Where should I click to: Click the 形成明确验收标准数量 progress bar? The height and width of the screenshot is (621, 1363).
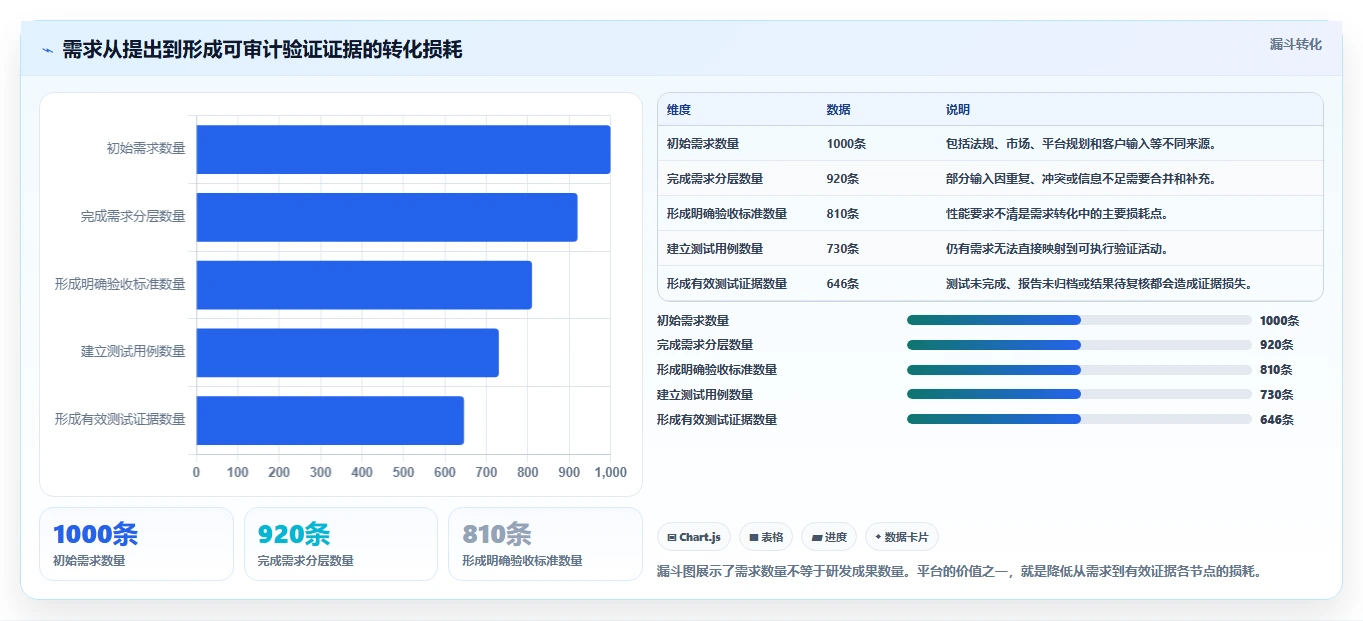click(1079, 369)
